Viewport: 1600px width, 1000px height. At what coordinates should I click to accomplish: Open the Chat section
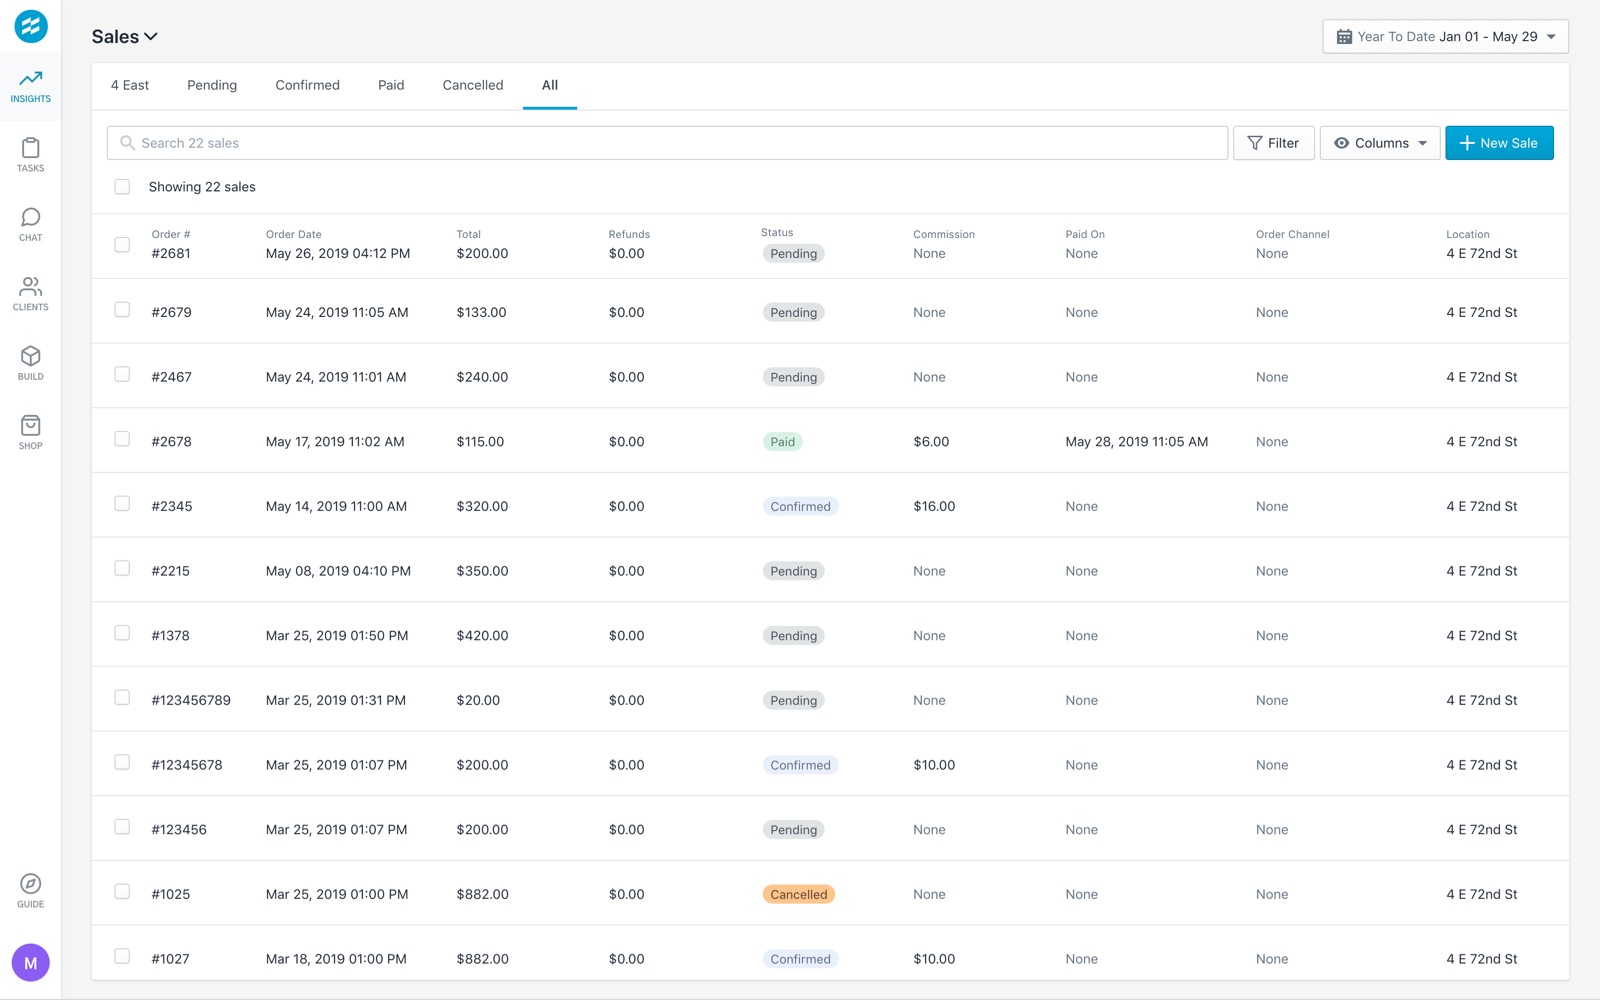[x=31, y=225]
